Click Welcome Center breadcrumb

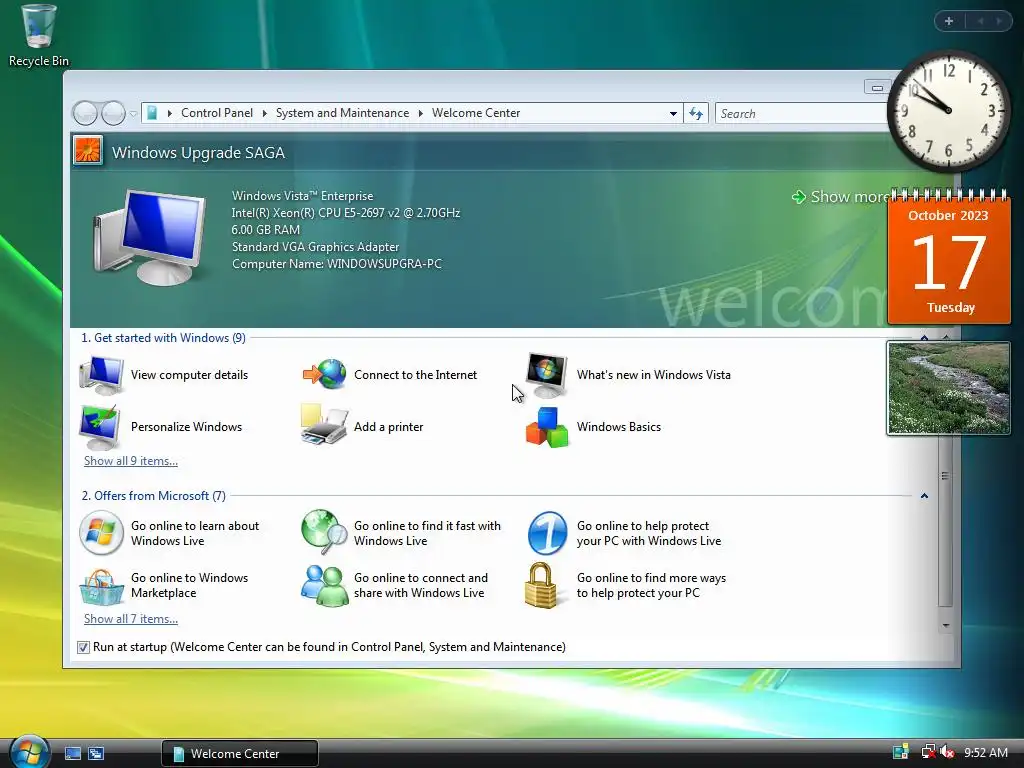(476, 113)
